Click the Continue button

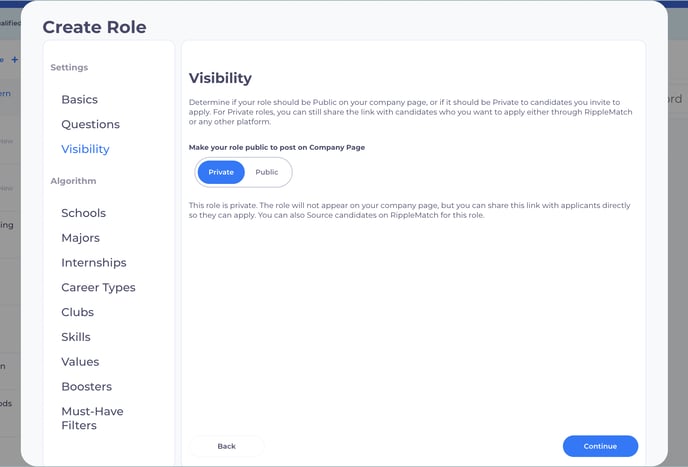600,446
